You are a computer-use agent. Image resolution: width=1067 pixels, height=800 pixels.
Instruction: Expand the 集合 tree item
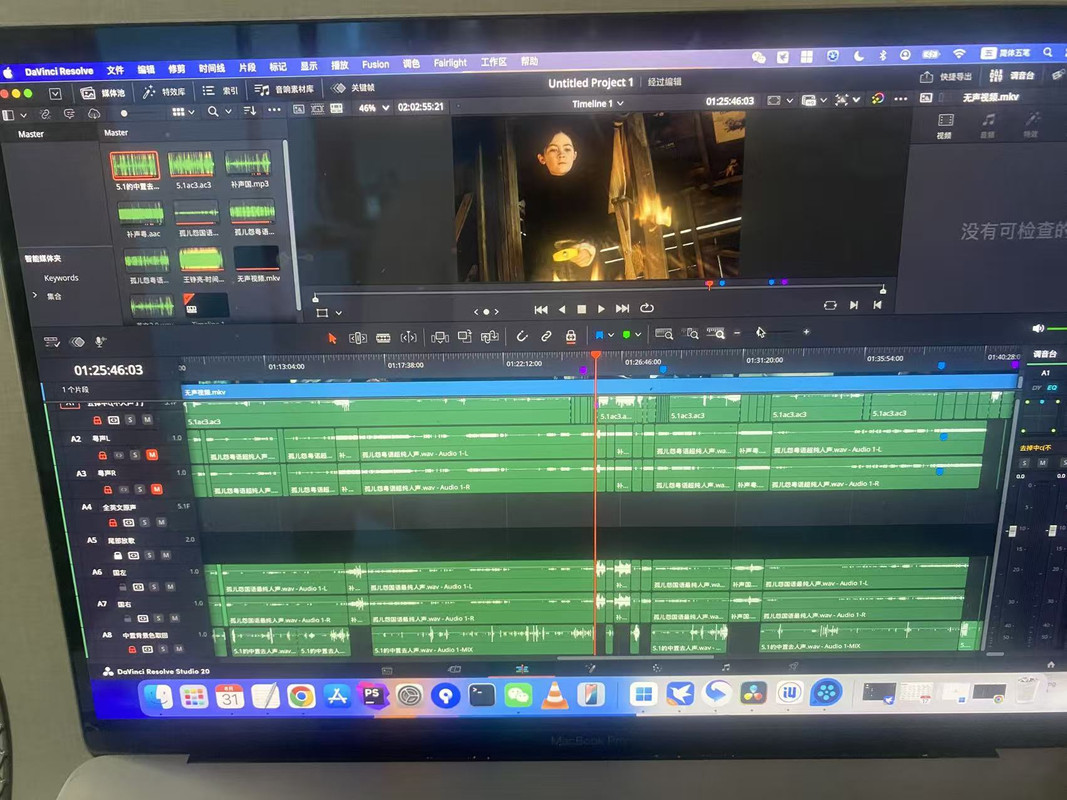click(35, 295)
